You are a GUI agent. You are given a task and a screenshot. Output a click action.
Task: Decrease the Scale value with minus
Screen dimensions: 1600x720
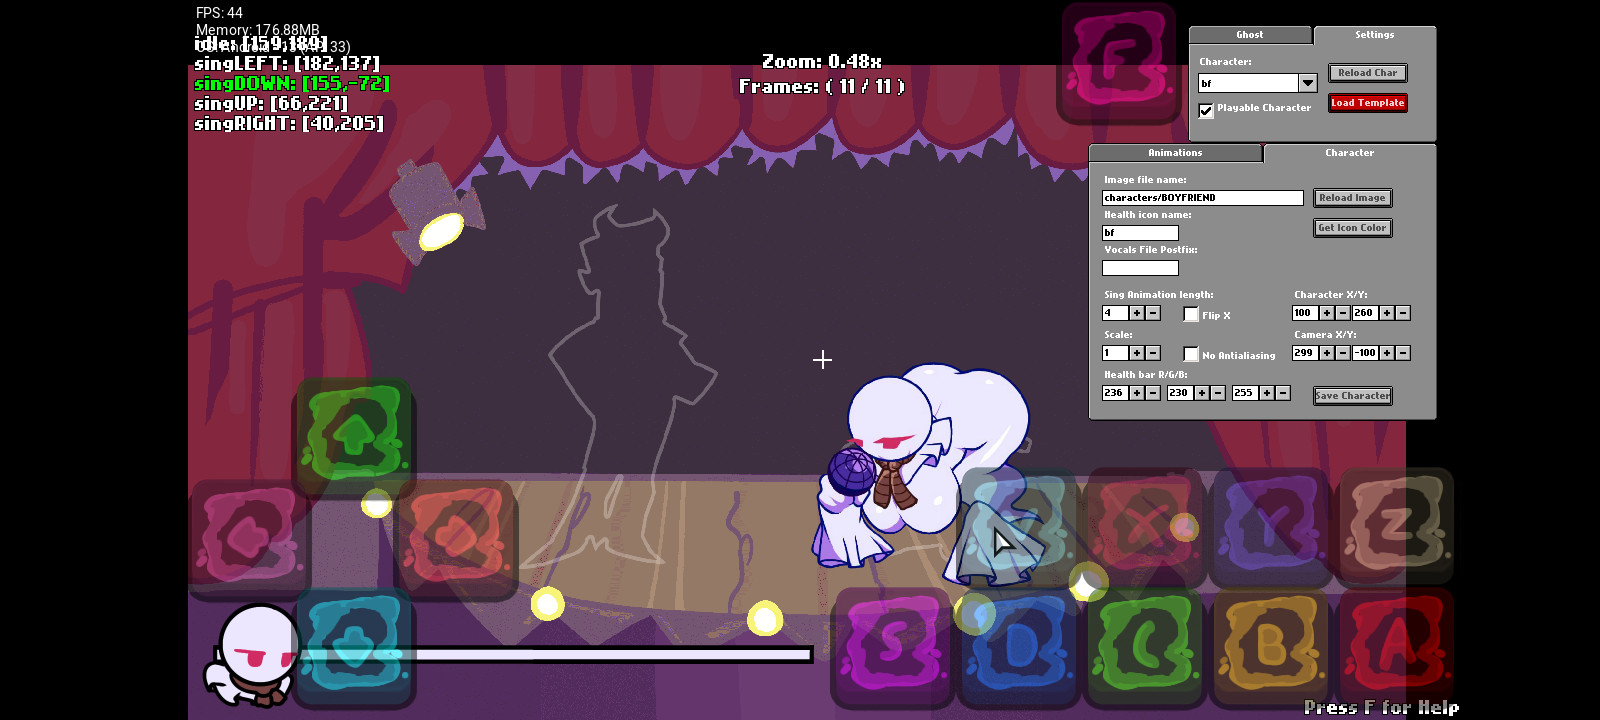tap(1153, 353)
